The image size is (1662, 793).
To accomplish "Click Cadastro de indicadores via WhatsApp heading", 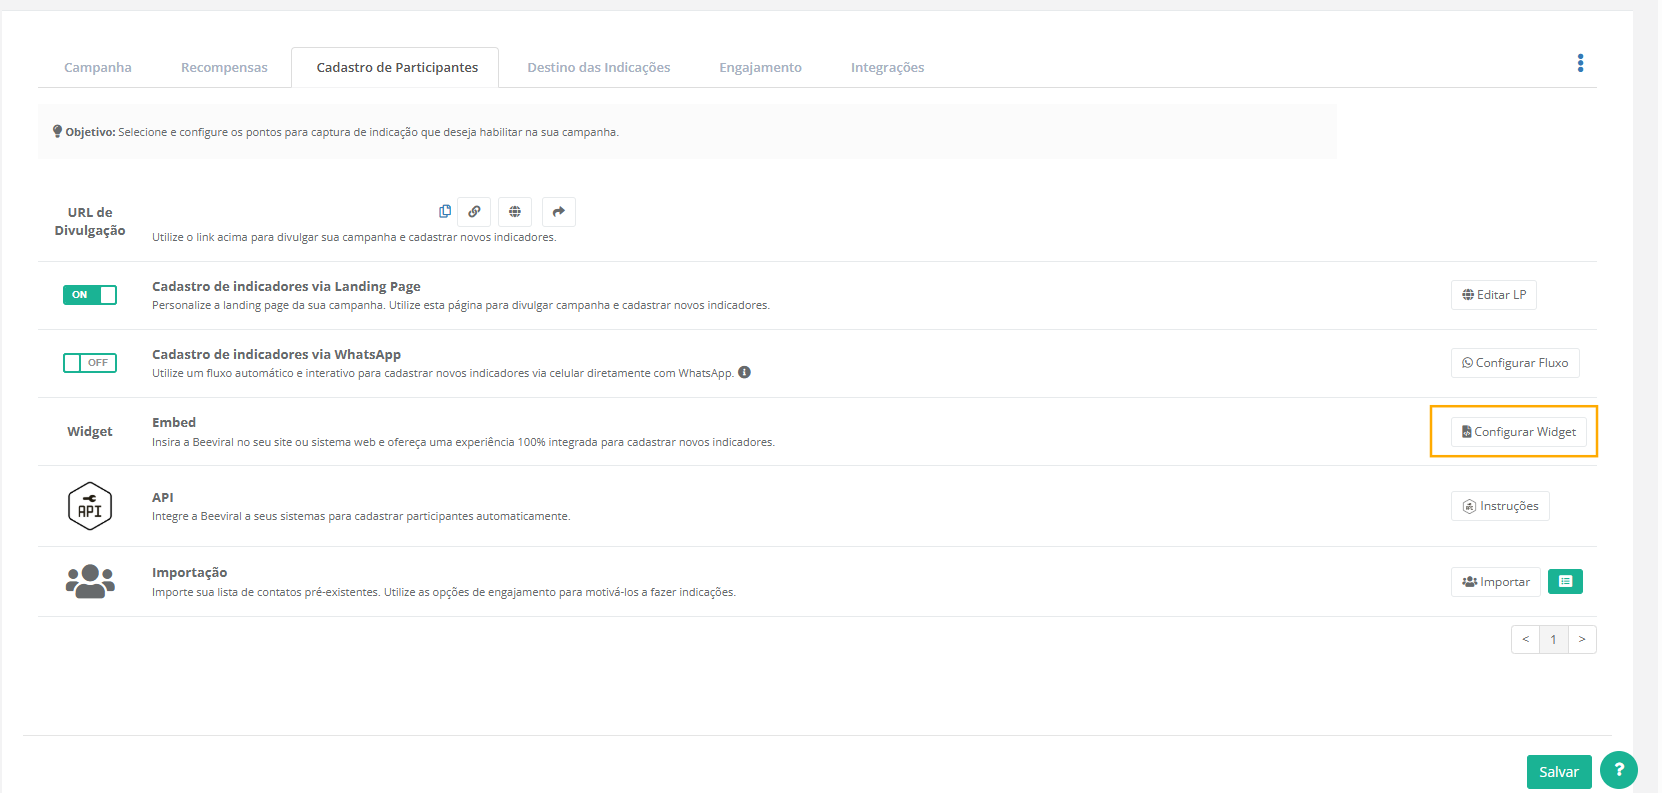I will click(x=276, y=354).
